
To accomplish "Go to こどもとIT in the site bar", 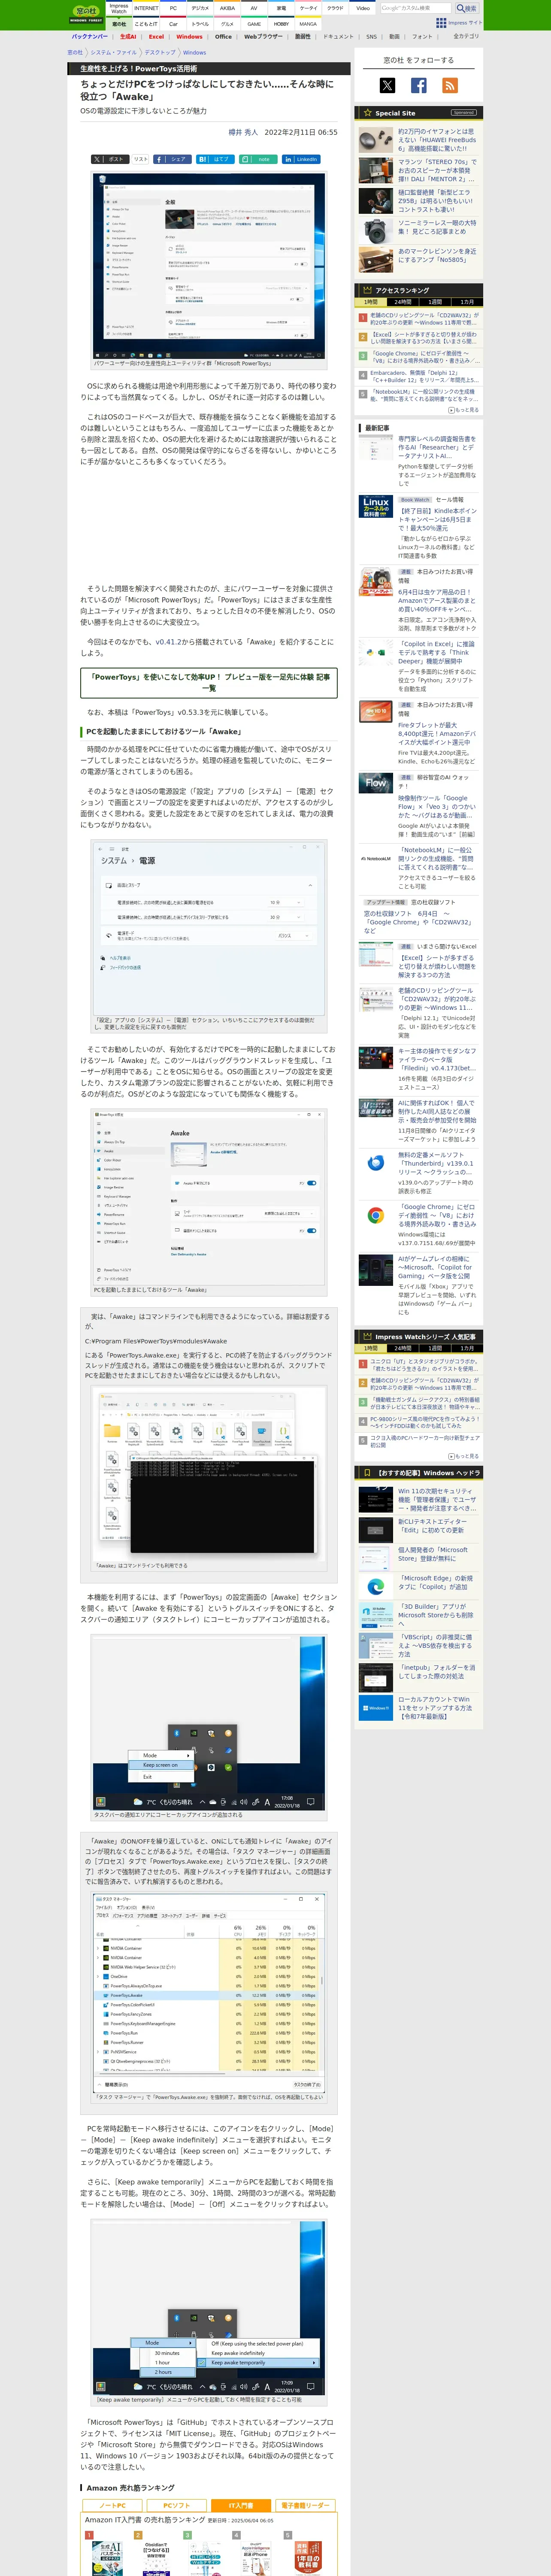I will tap(146, 24).
